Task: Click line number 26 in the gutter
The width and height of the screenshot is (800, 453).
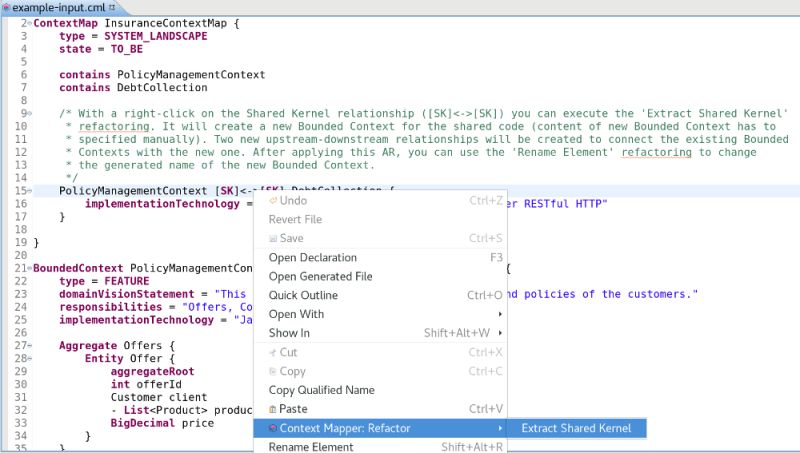Action: (x=20, y=333)
